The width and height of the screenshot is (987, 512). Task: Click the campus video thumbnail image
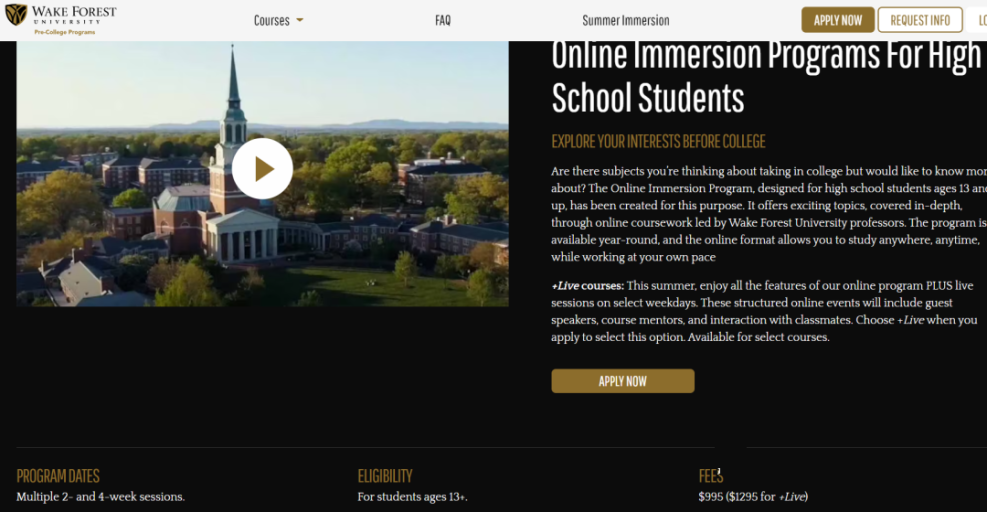262,174
